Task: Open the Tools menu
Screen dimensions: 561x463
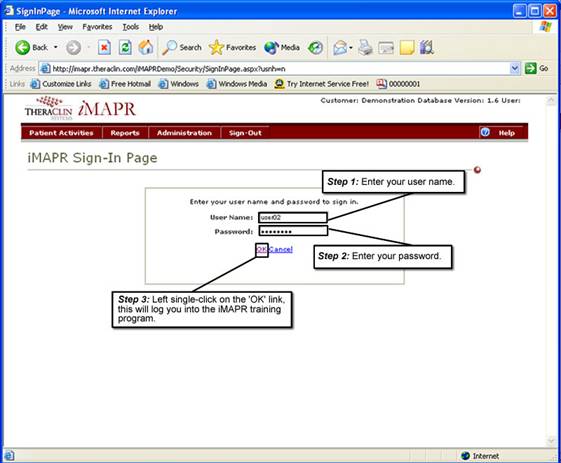Action: click(x=131, y=27)
